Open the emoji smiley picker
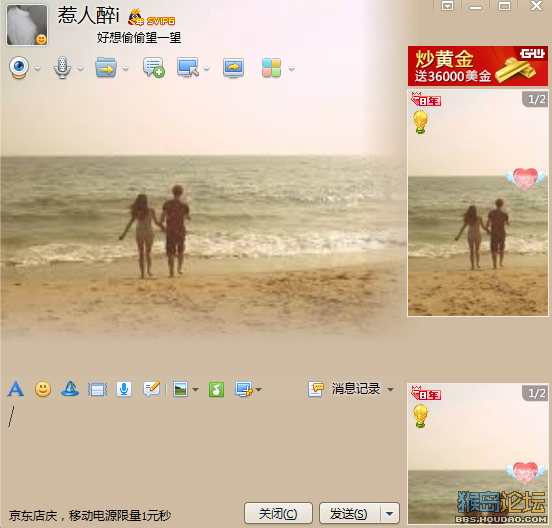Viewport: 552px width, 528px height. (x=43, y=389)
